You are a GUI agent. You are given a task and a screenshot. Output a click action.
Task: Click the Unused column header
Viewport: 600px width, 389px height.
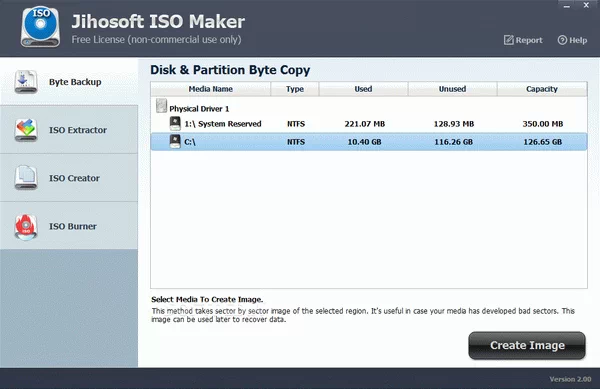[452, 89]
